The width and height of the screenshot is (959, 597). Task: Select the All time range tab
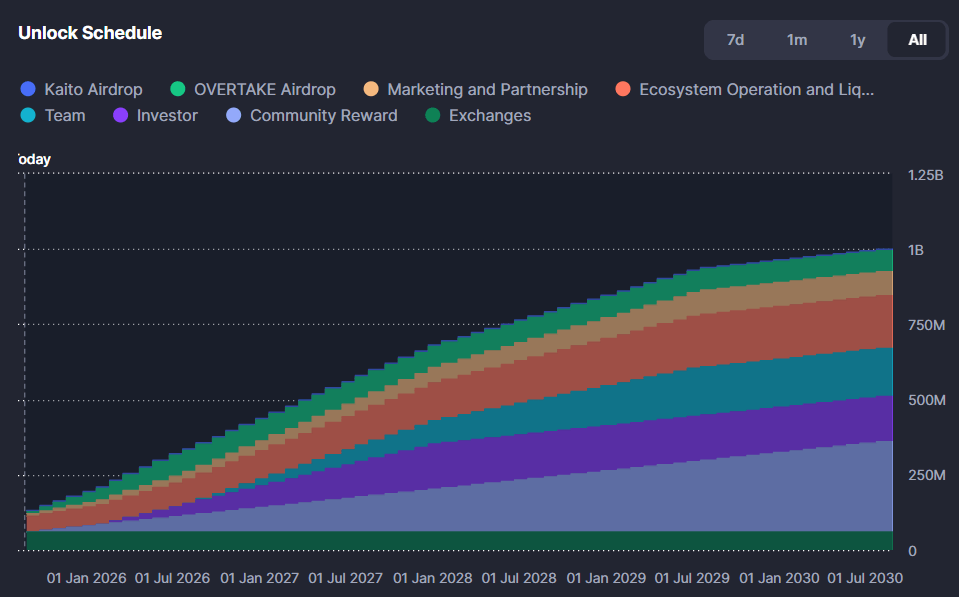[917, 40]
